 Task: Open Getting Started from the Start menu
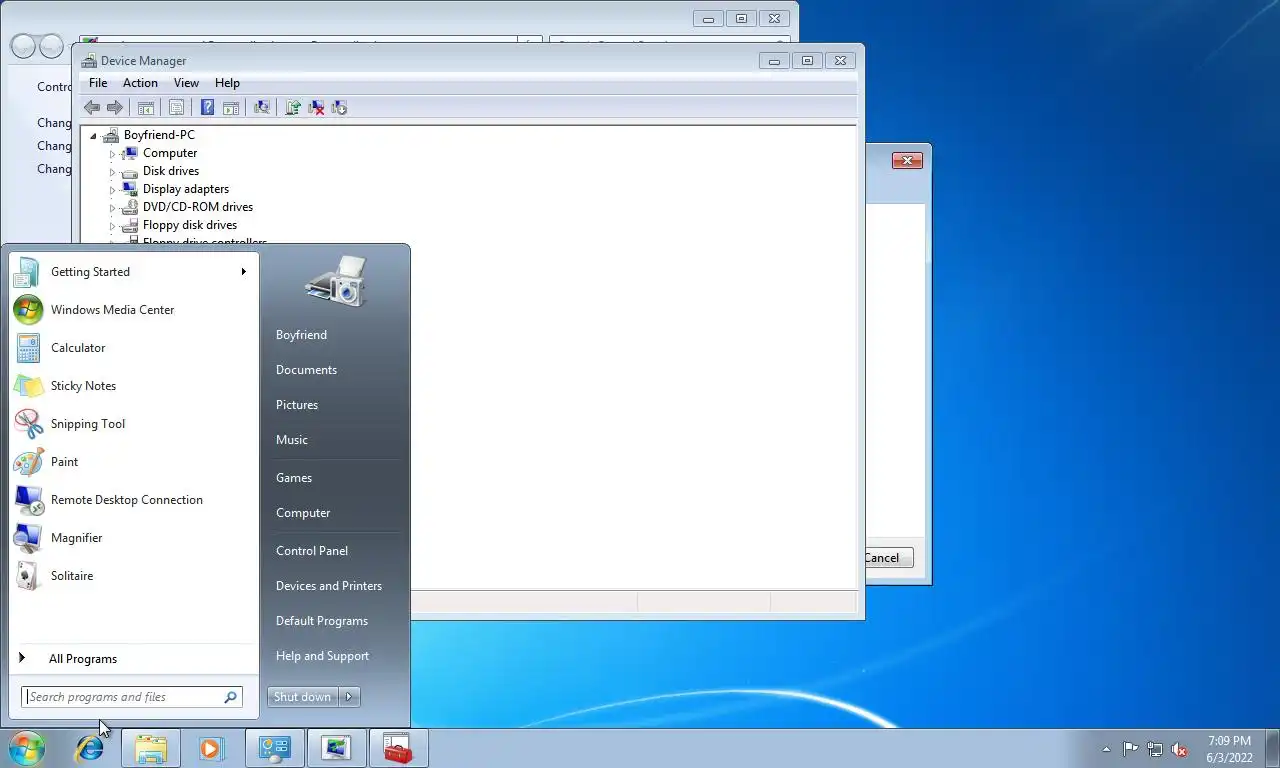tap(131, 272)
